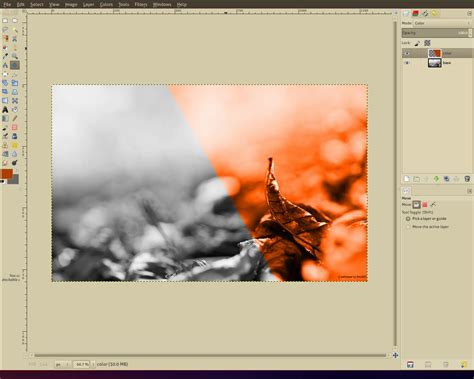Reset tool options to defaults
The height and width of the screenshot is (379, 474).
(x=464, y=364)
